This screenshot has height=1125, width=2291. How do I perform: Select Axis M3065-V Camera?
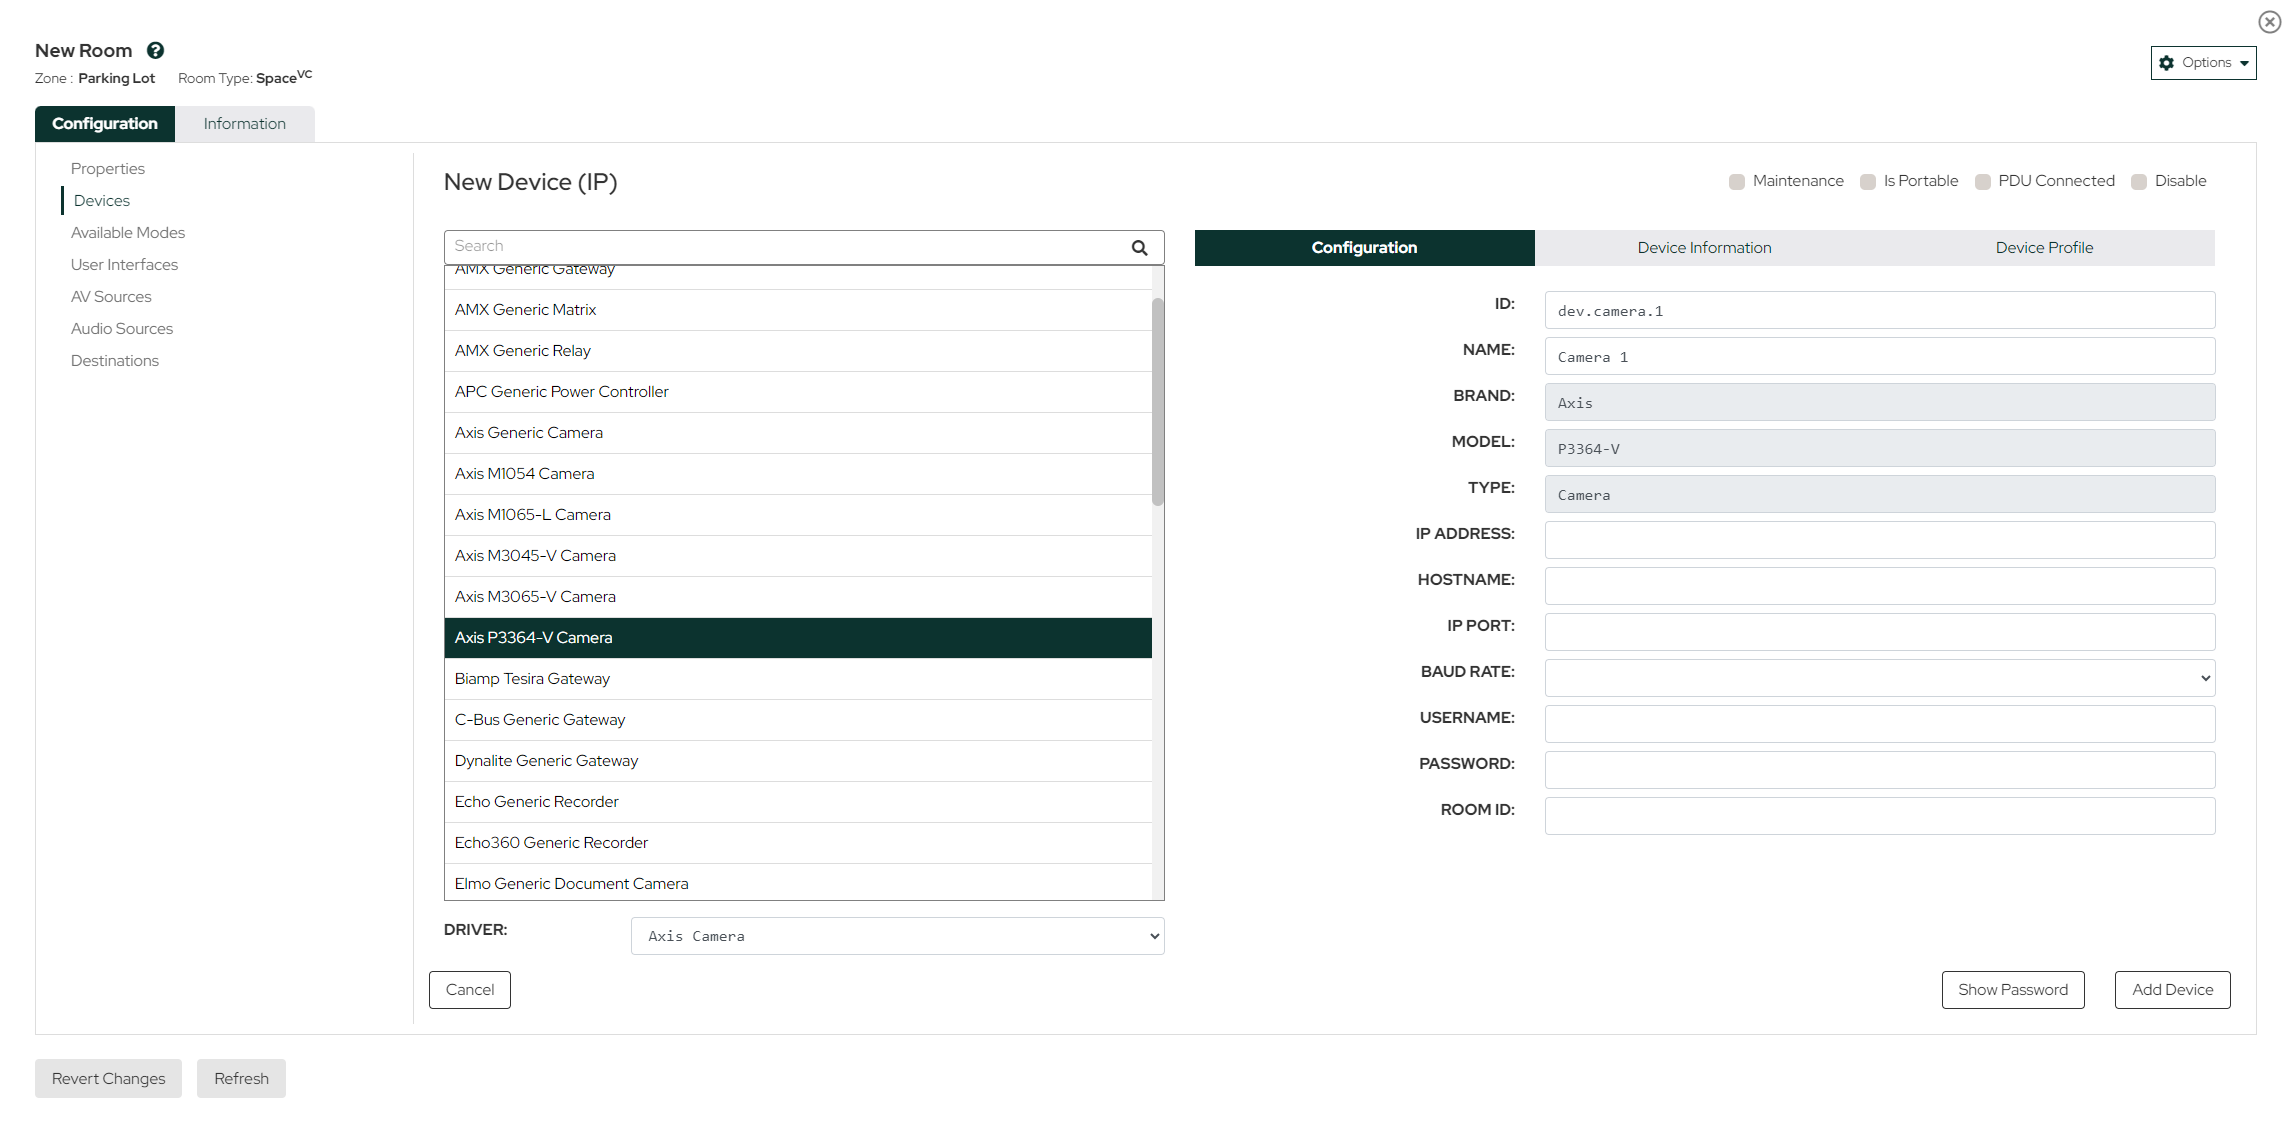(x=798, y=597)
